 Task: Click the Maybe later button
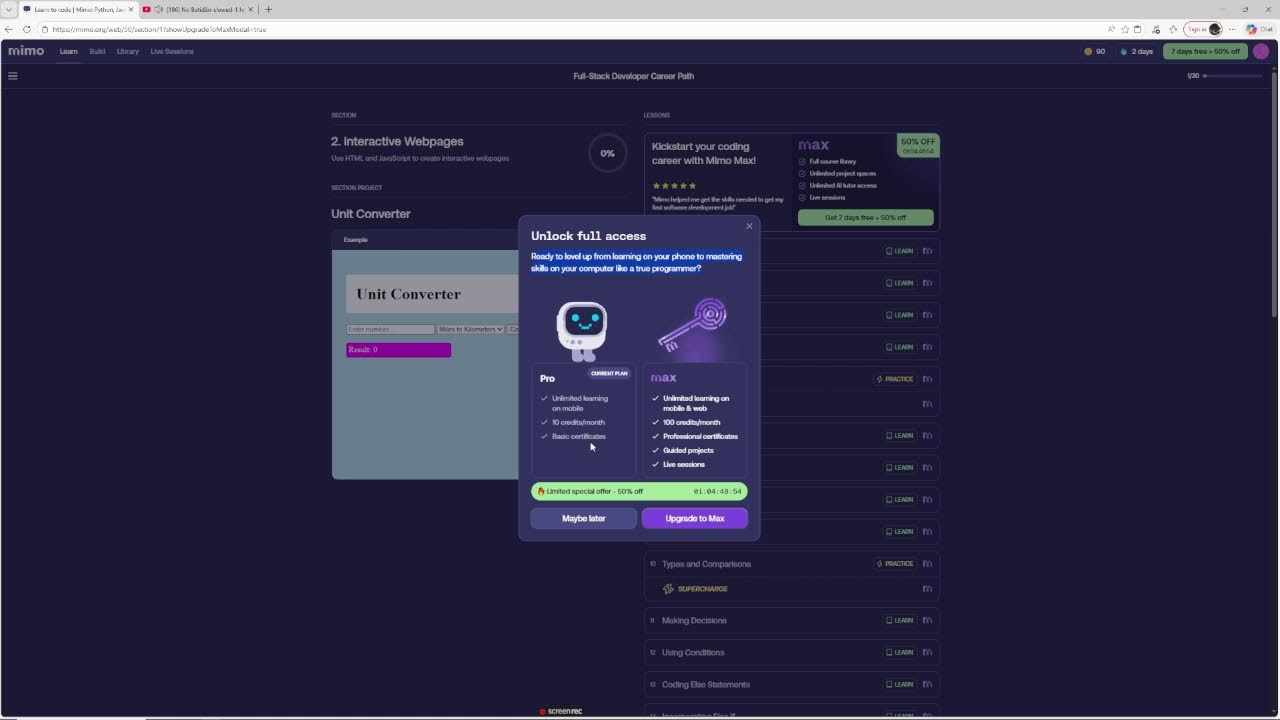[x=584, y=518]
